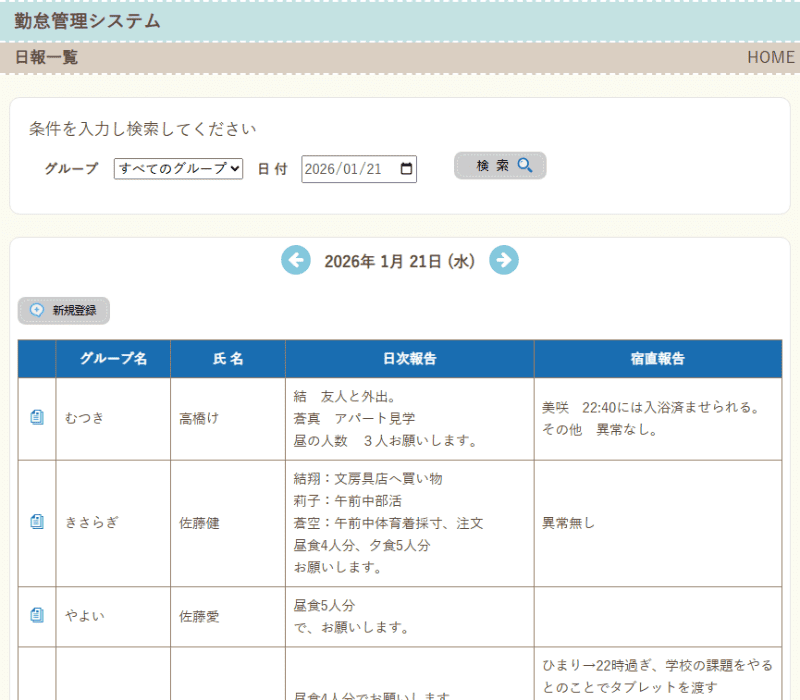Open report document icon for きさらぎ row
This screenshot has height=700, width=800.
(x=37, y=522)
